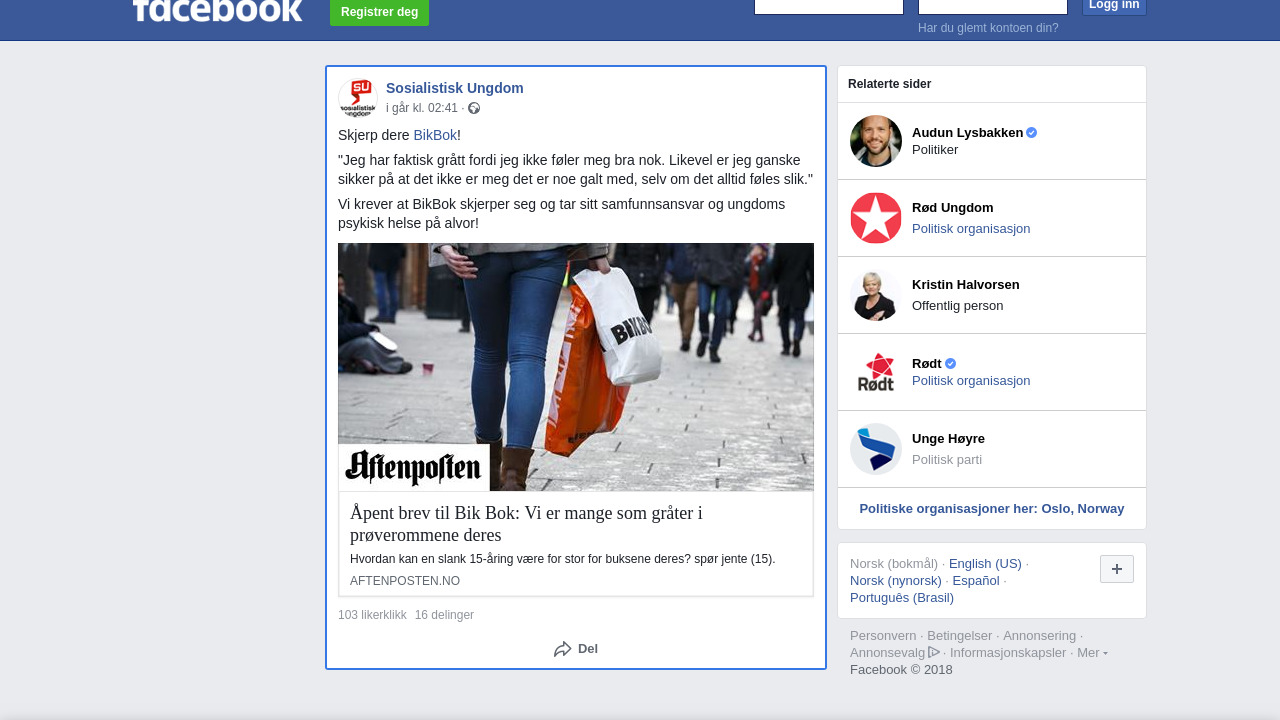Click the plus button for more languages
Image resolution: width=1280 pixels, height=720 pixels.
point(1117,569)
